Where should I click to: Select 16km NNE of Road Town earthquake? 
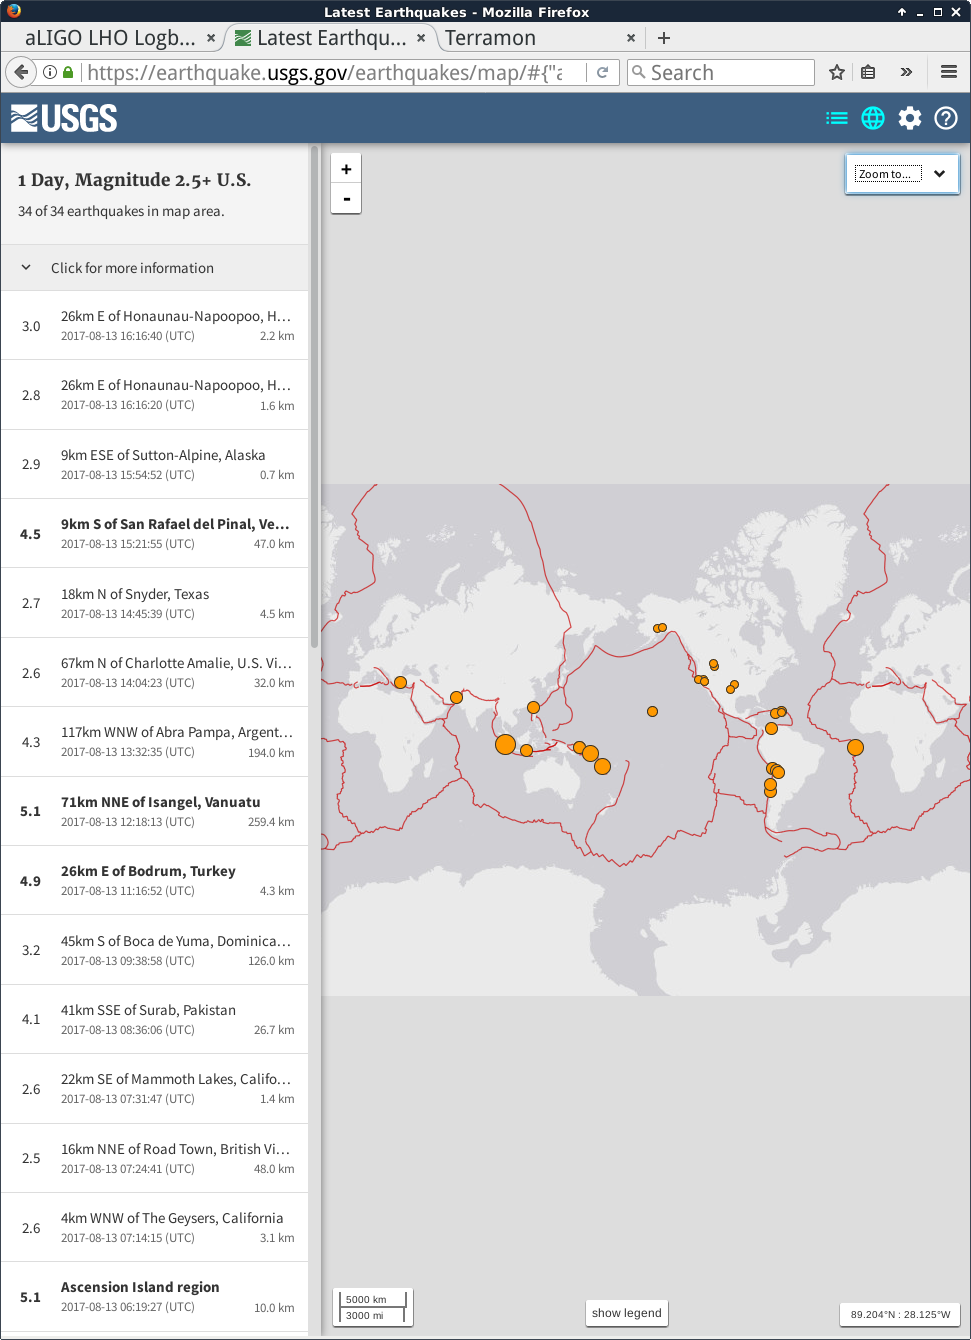(155, 1158)
